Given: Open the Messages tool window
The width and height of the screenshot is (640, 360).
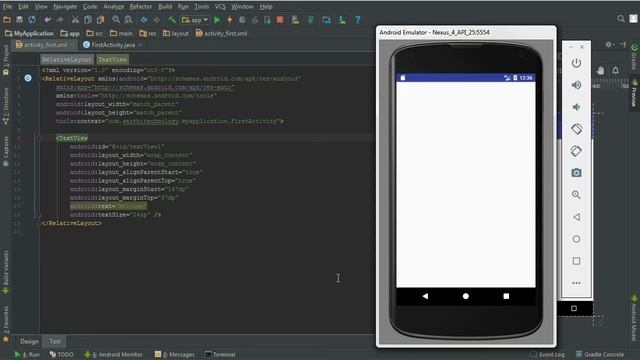Looking at the screenshot, I should point(175,355).
